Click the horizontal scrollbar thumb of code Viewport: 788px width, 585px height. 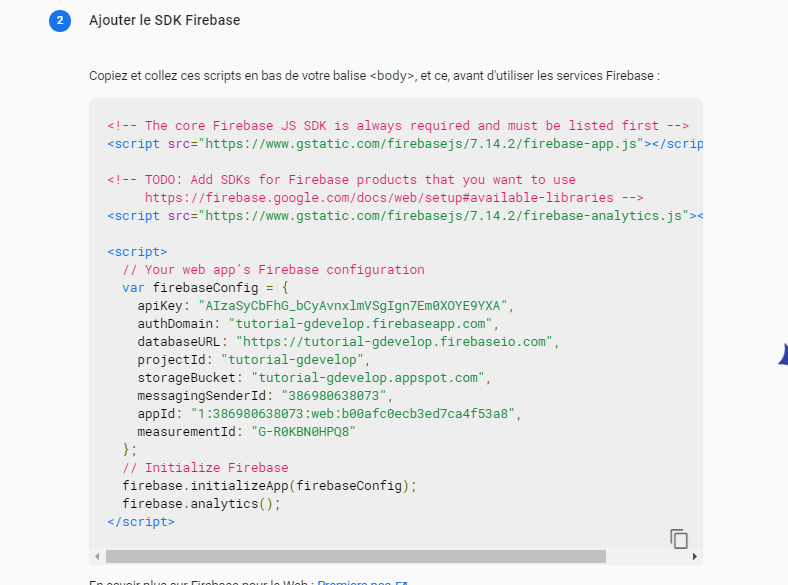click(x=355, y=557)
